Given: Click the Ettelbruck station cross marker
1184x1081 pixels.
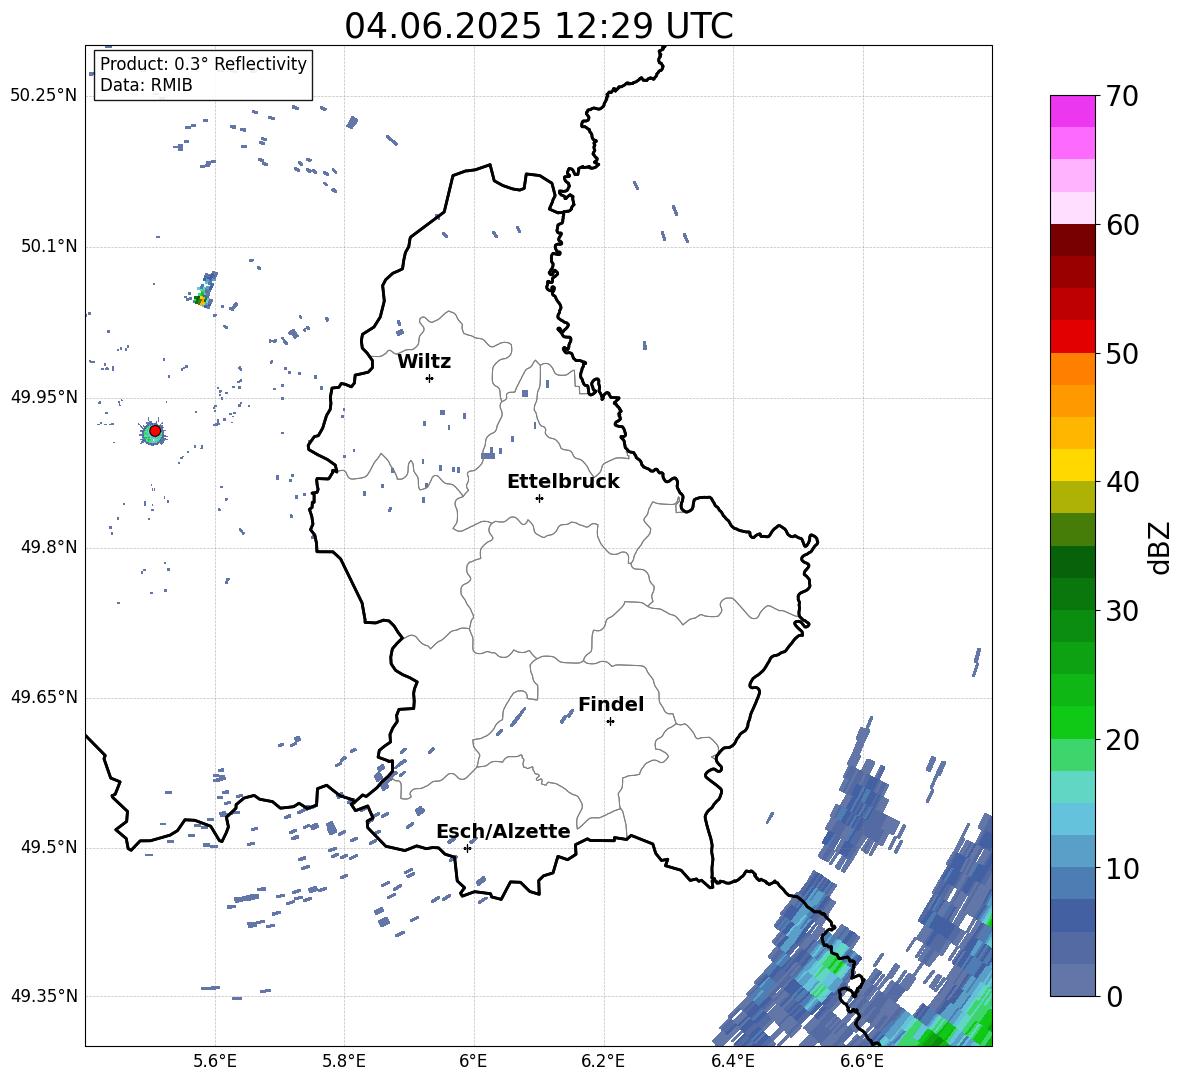Looking at the screenshot, I should tap(539, 498).
